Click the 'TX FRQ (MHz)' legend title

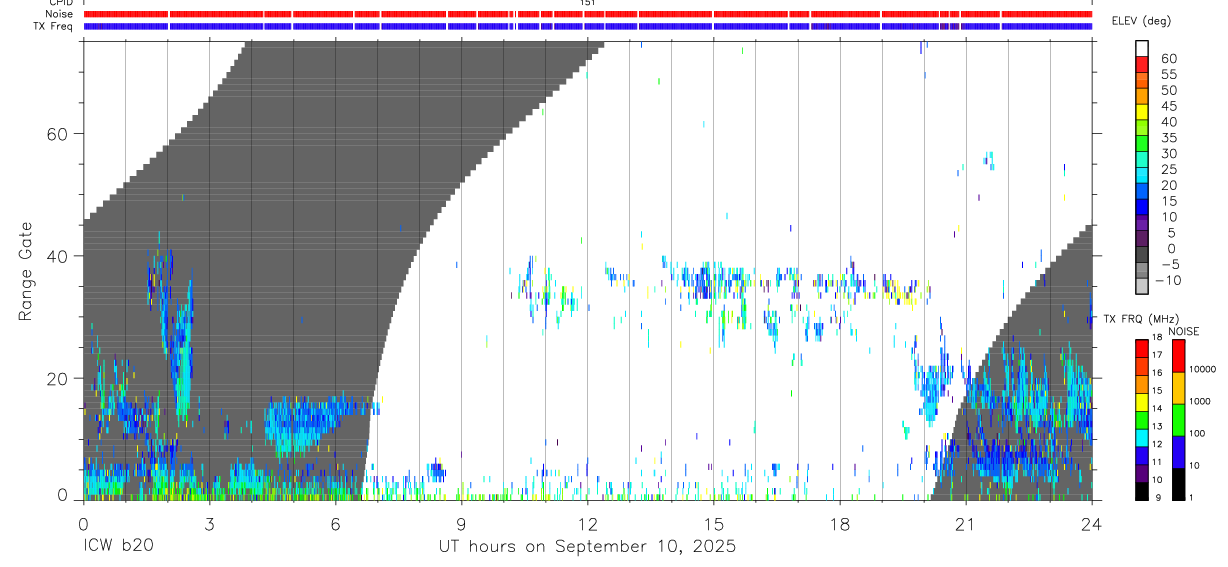pyautogui.click(x=1139, y=319)
